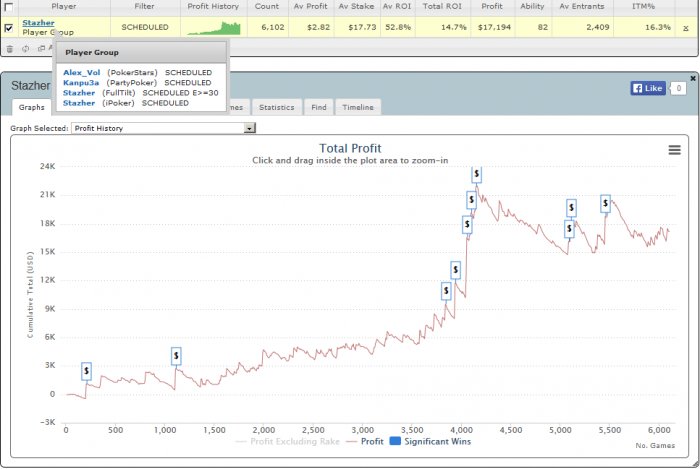Click the 52.8% Av ROI cell
This screenshot has width=700, height=469.
coord(398,27)
